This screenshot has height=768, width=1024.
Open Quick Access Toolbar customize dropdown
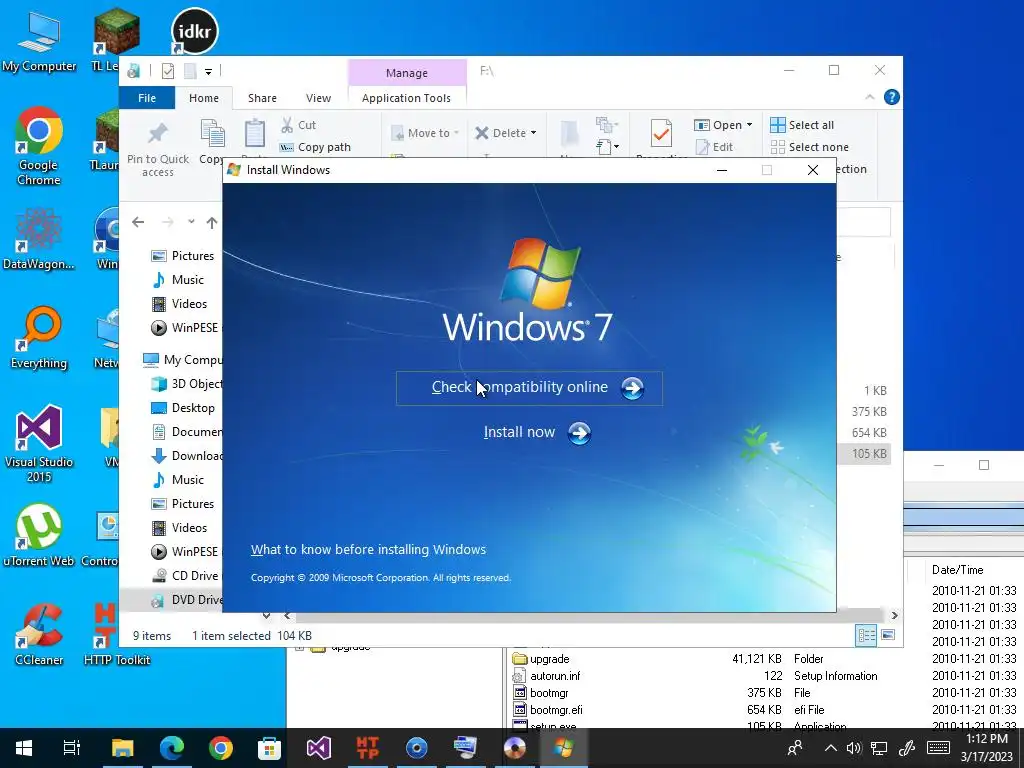(208, 71)
